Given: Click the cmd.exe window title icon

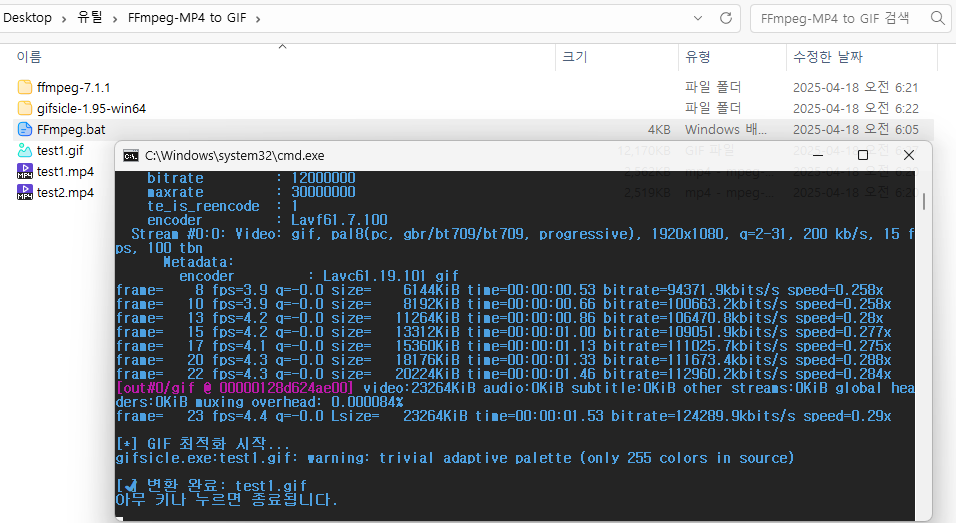Looking at the screenshot, I should 130,156.
